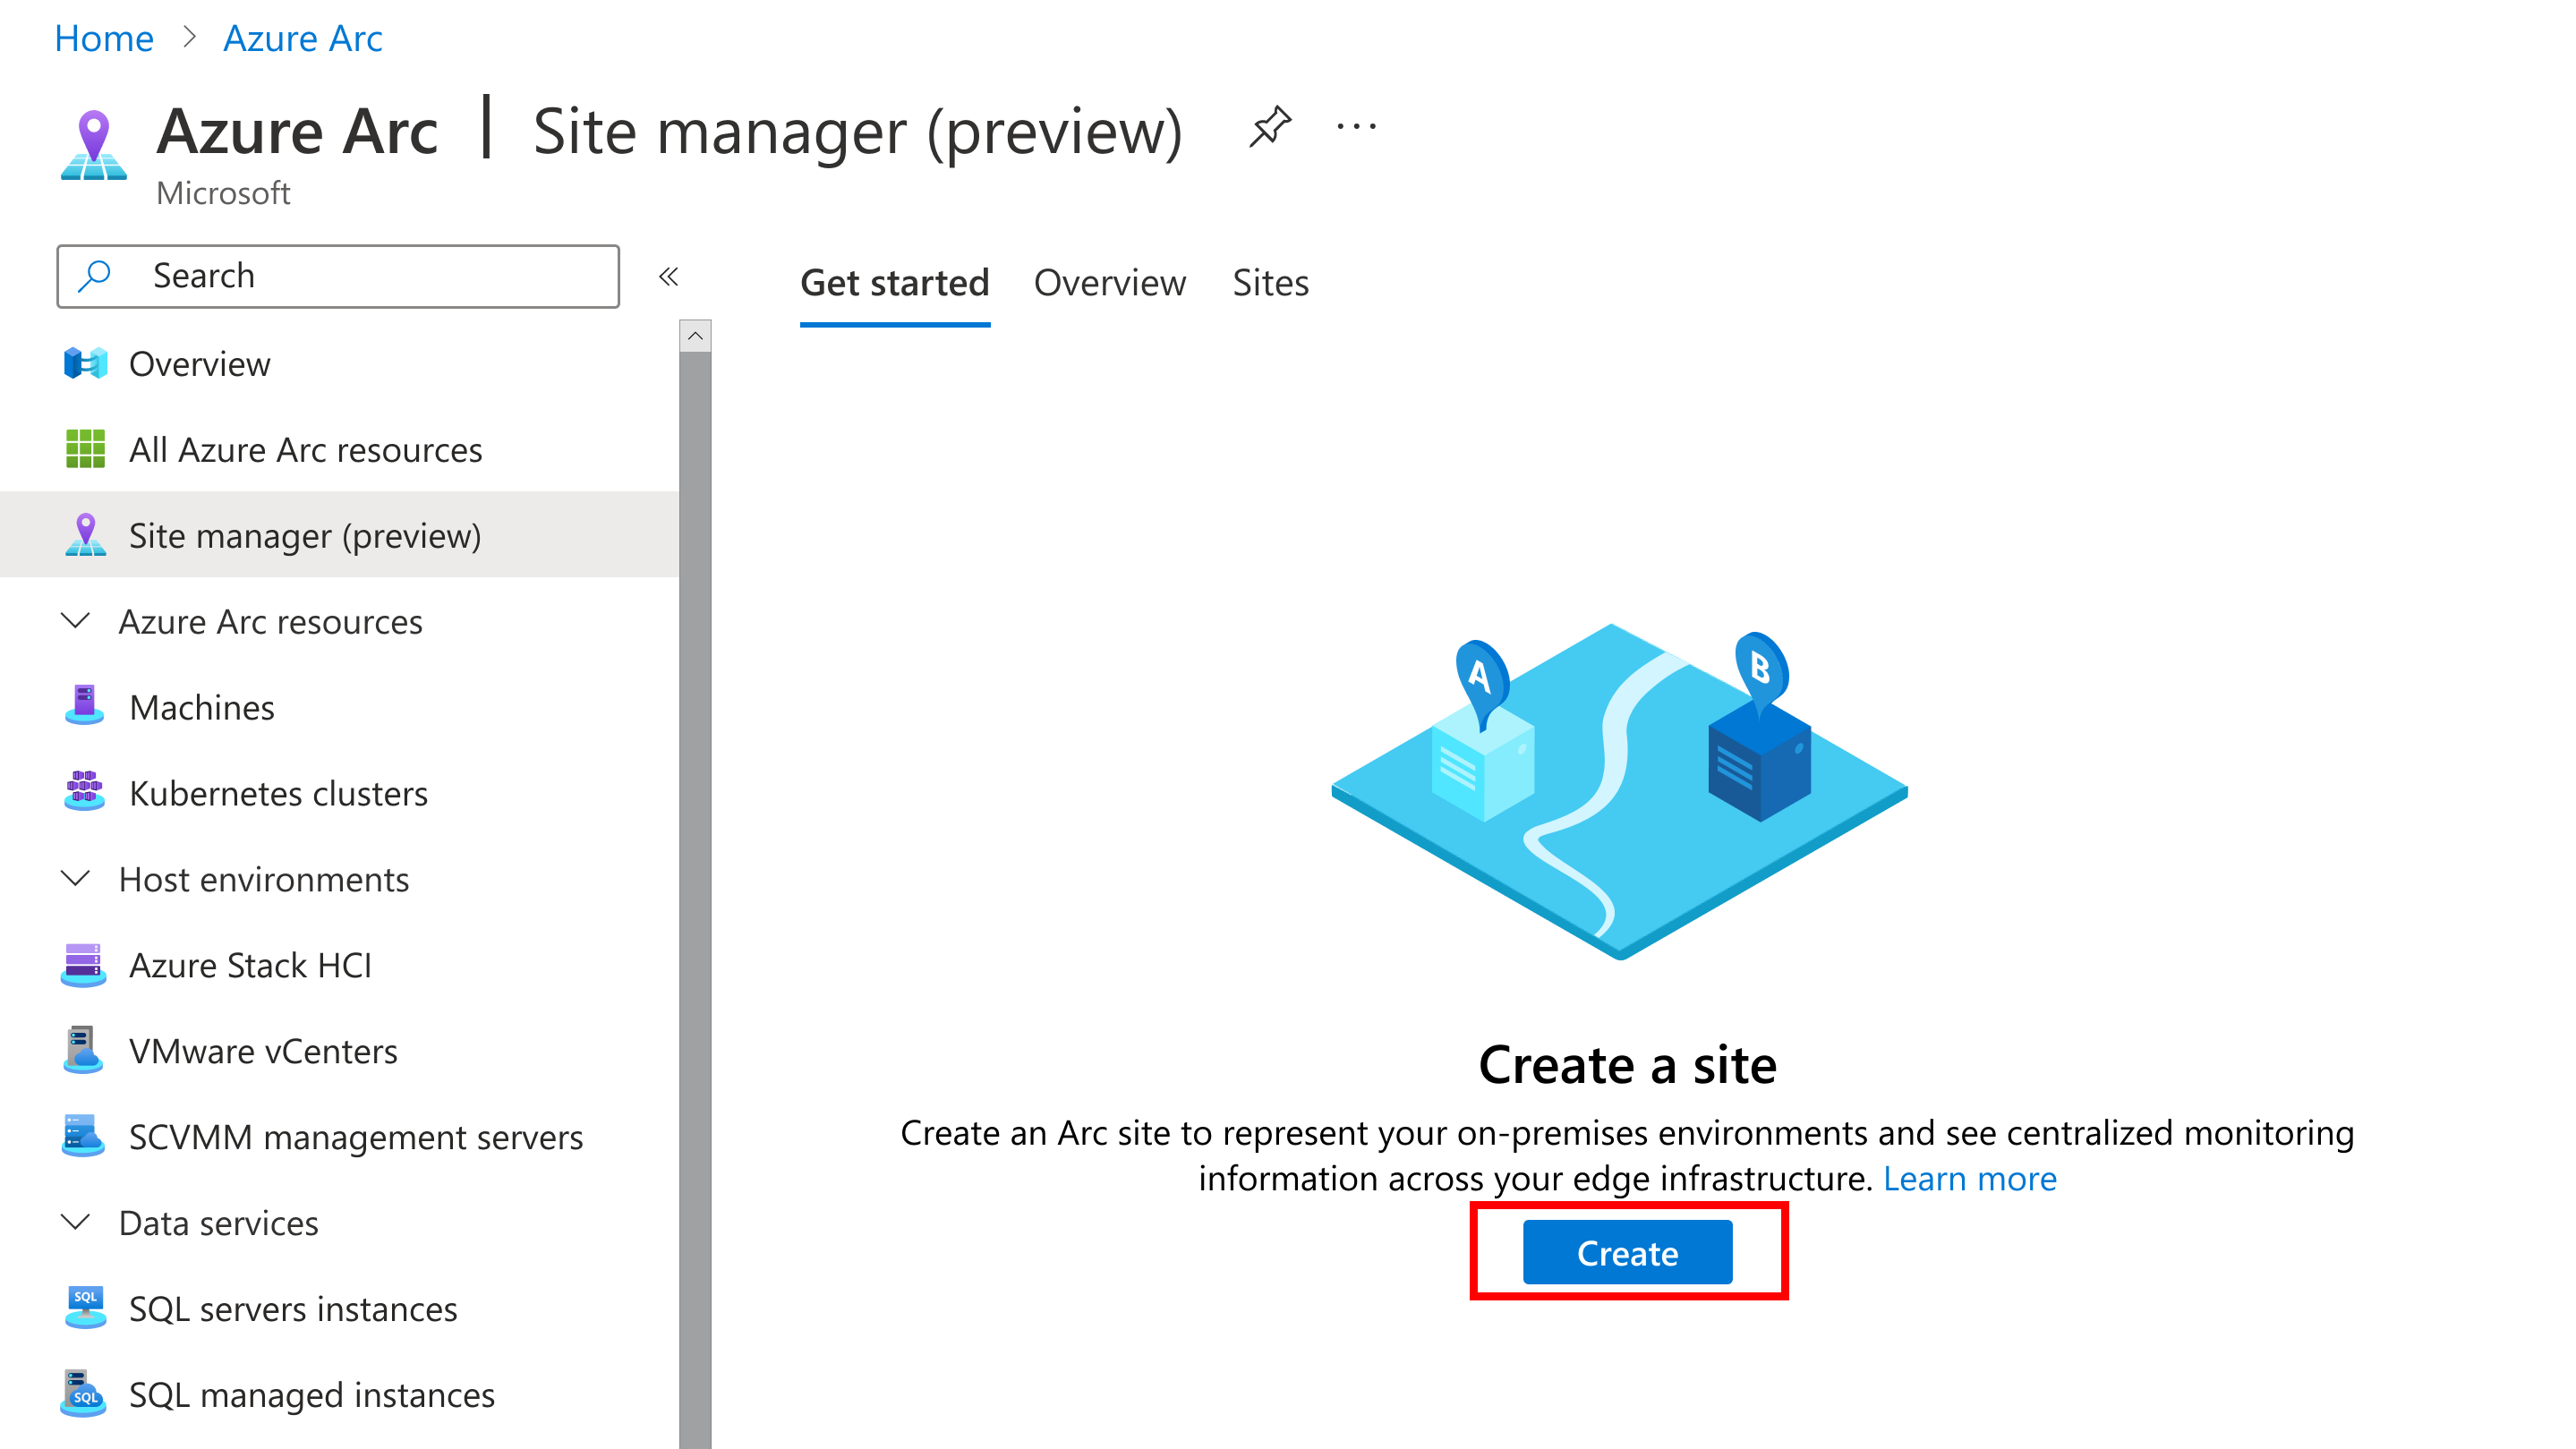
Task: Select the Get started tab
Action: pyautogui.click(x=893, y=283)
